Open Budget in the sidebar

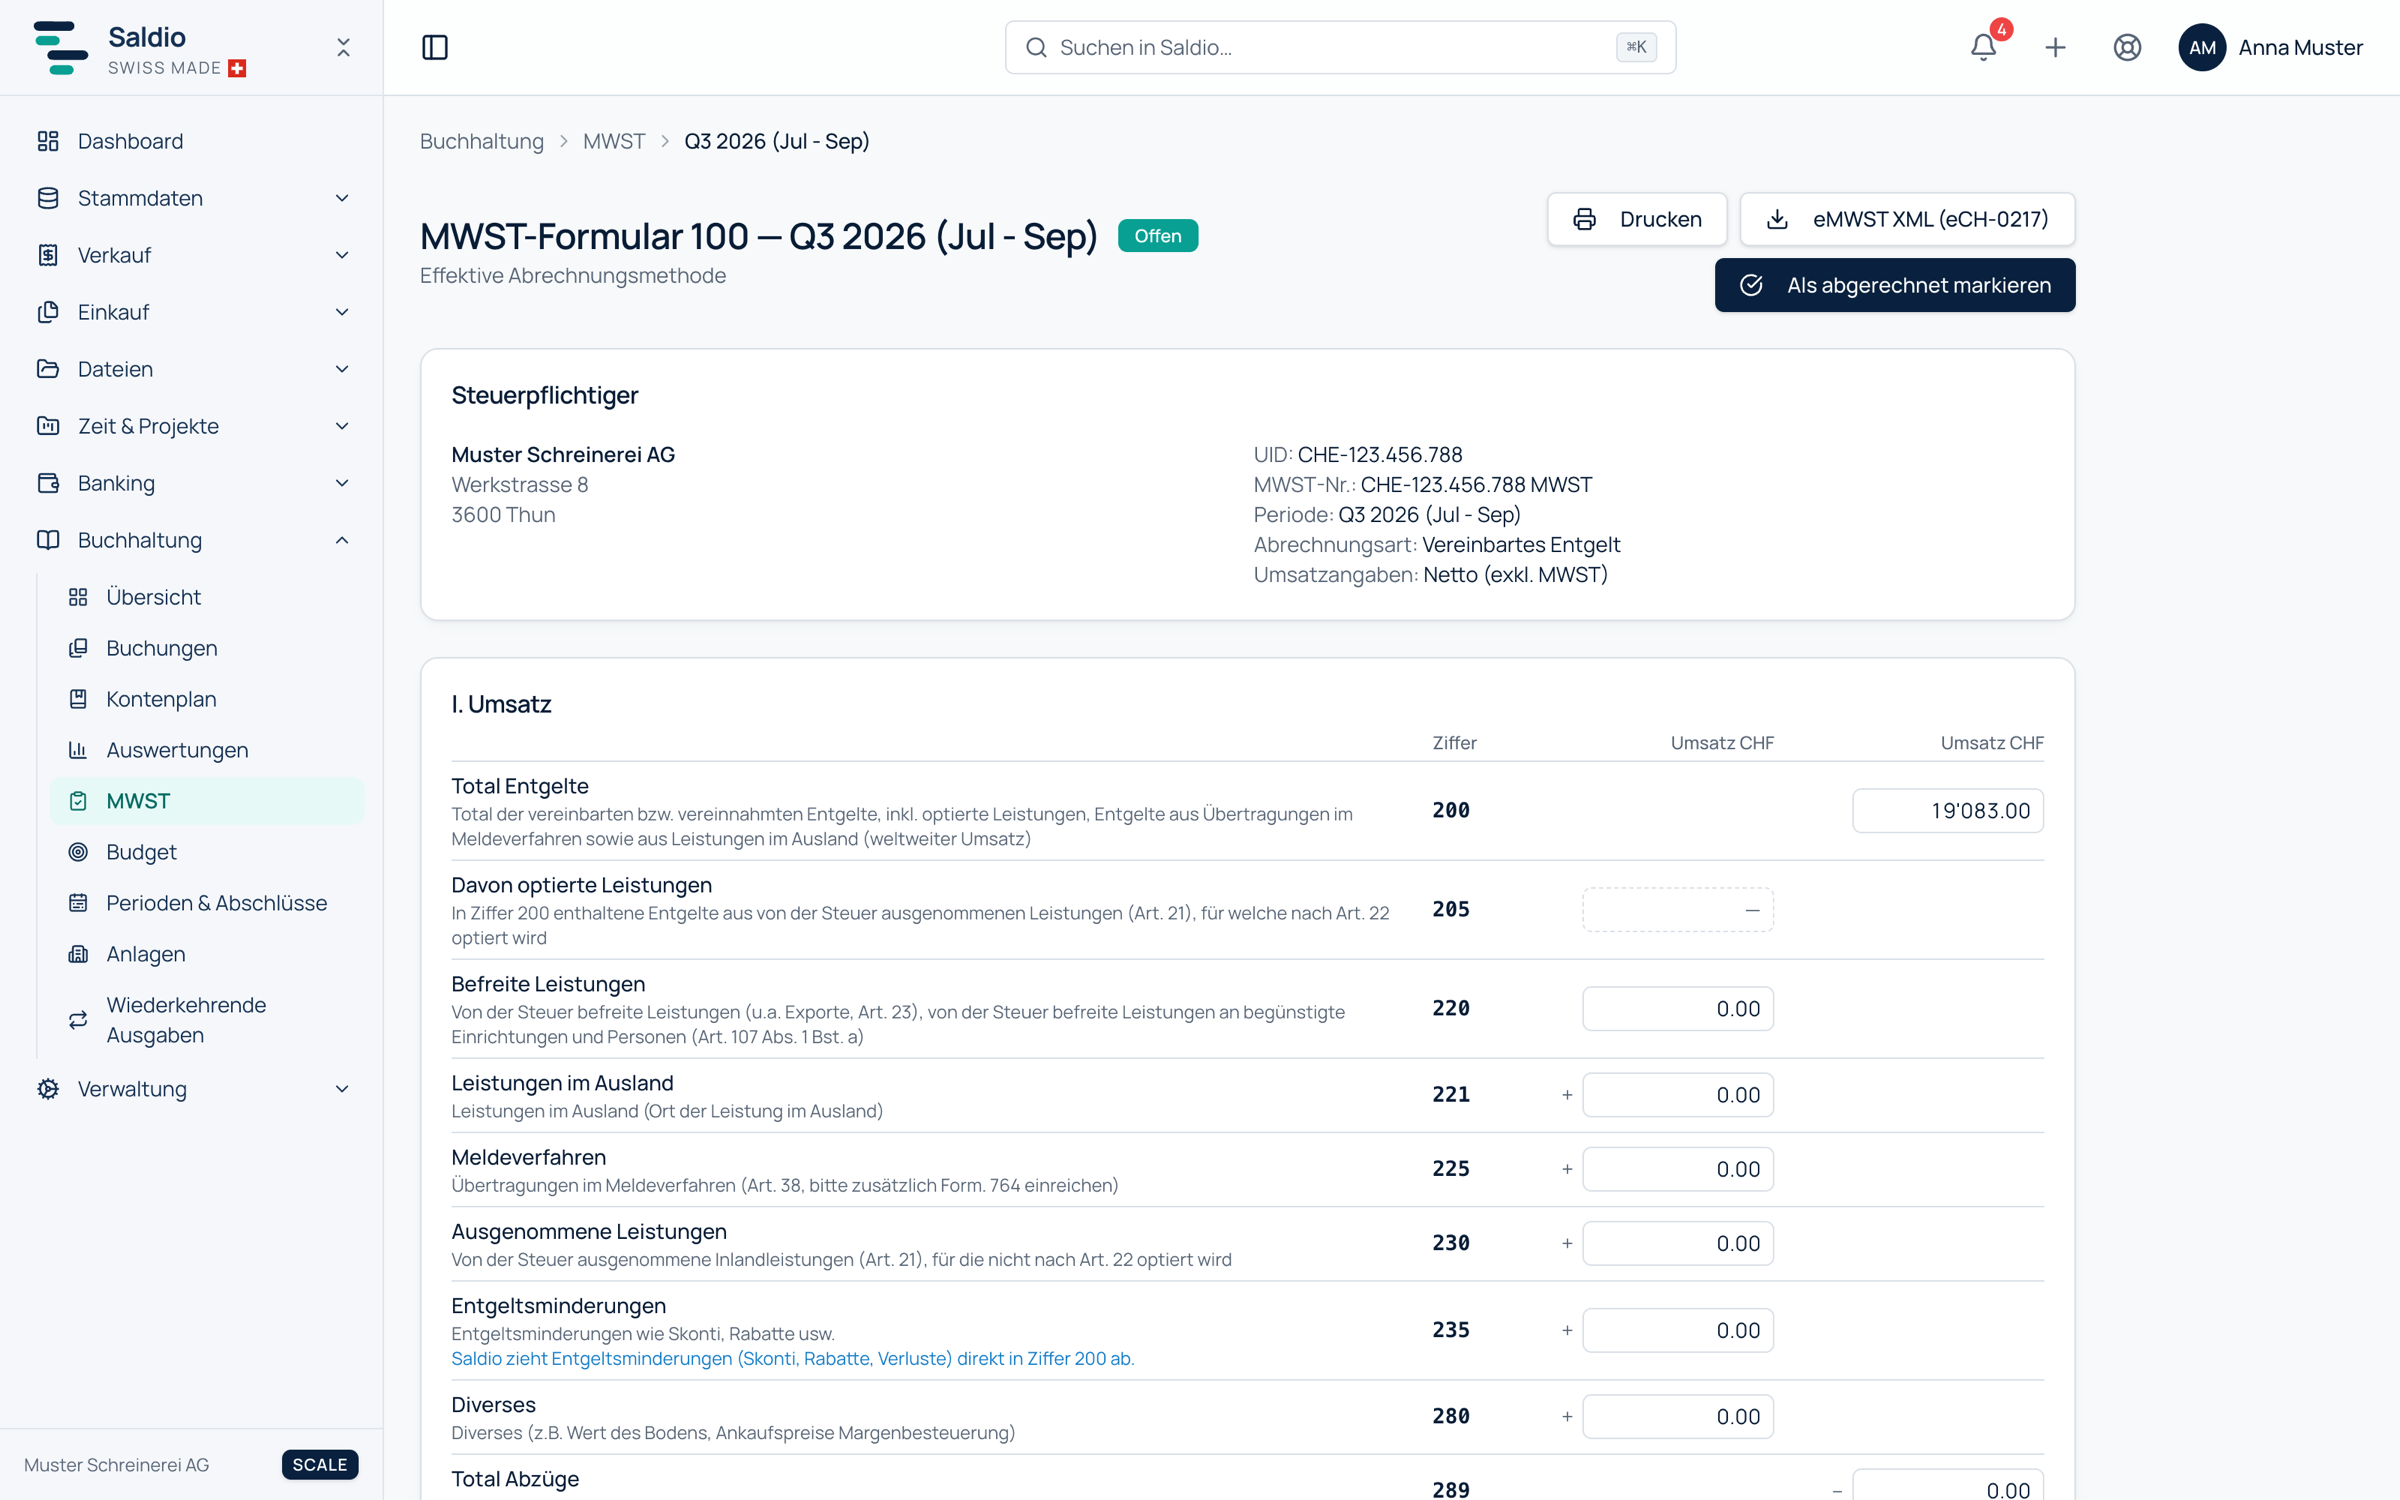[x=207, y=852]
